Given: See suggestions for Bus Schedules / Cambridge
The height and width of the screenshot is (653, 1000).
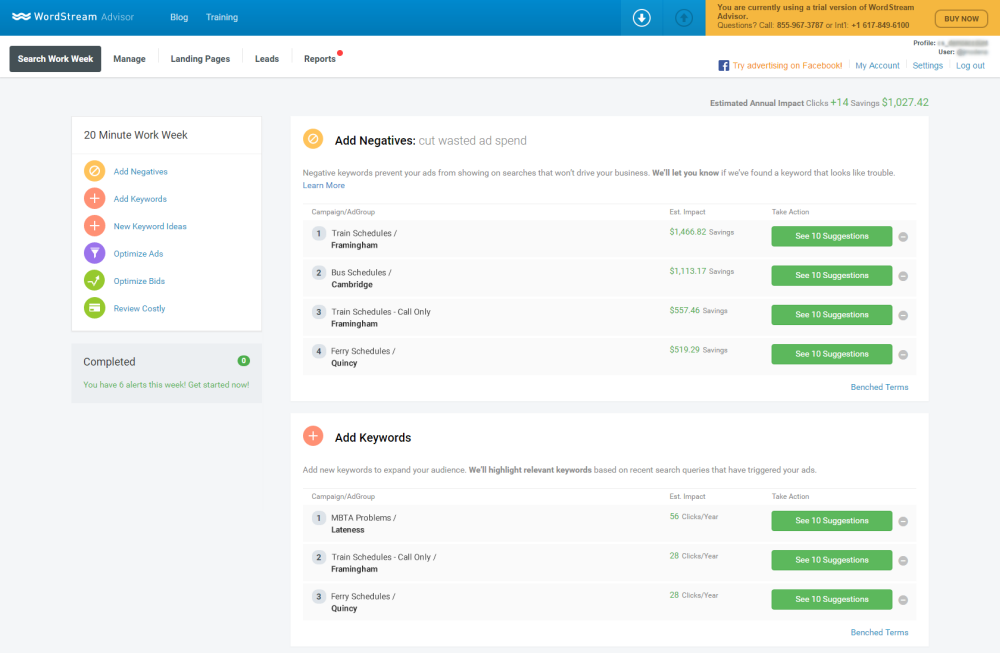Looking at the screenshot, I should click(x=832, y=275).
